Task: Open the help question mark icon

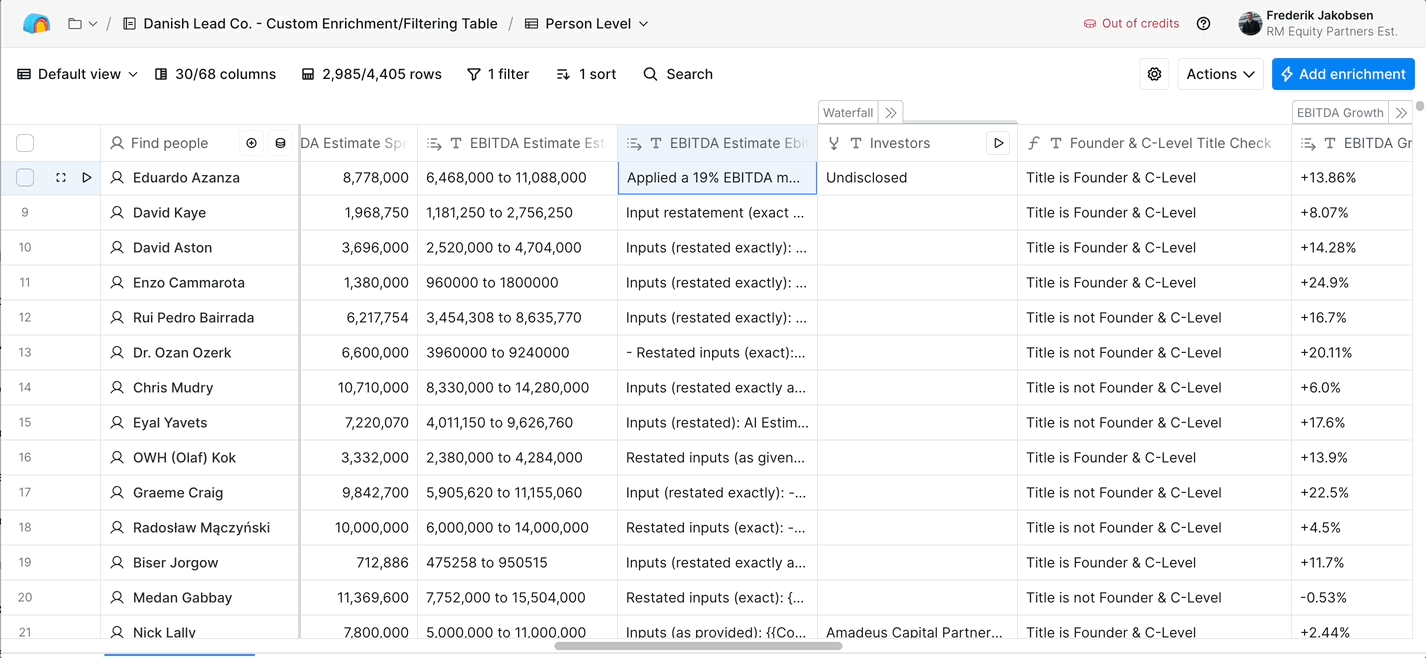Action: pos(1204,23)
